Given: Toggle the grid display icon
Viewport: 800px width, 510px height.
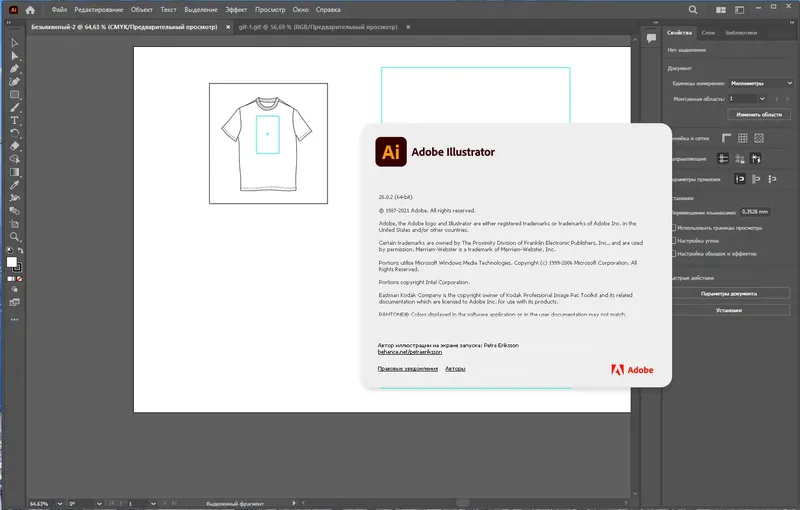Looking at the screenshot, I should pyautogui.click(x=743, y=138).
